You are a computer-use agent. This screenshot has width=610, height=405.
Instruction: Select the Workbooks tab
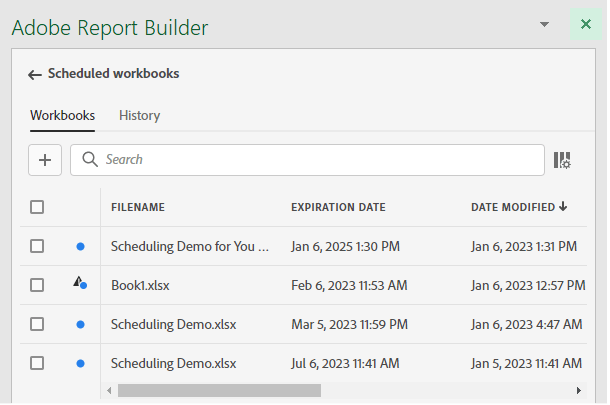tap(62, 115)
